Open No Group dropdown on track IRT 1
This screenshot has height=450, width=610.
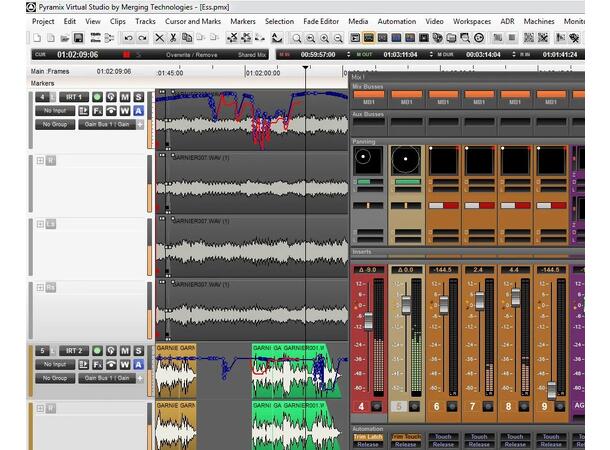[x=55, y=124]
